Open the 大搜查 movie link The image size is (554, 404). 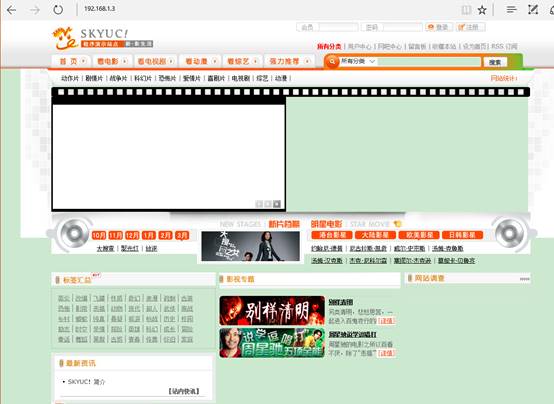105,248
